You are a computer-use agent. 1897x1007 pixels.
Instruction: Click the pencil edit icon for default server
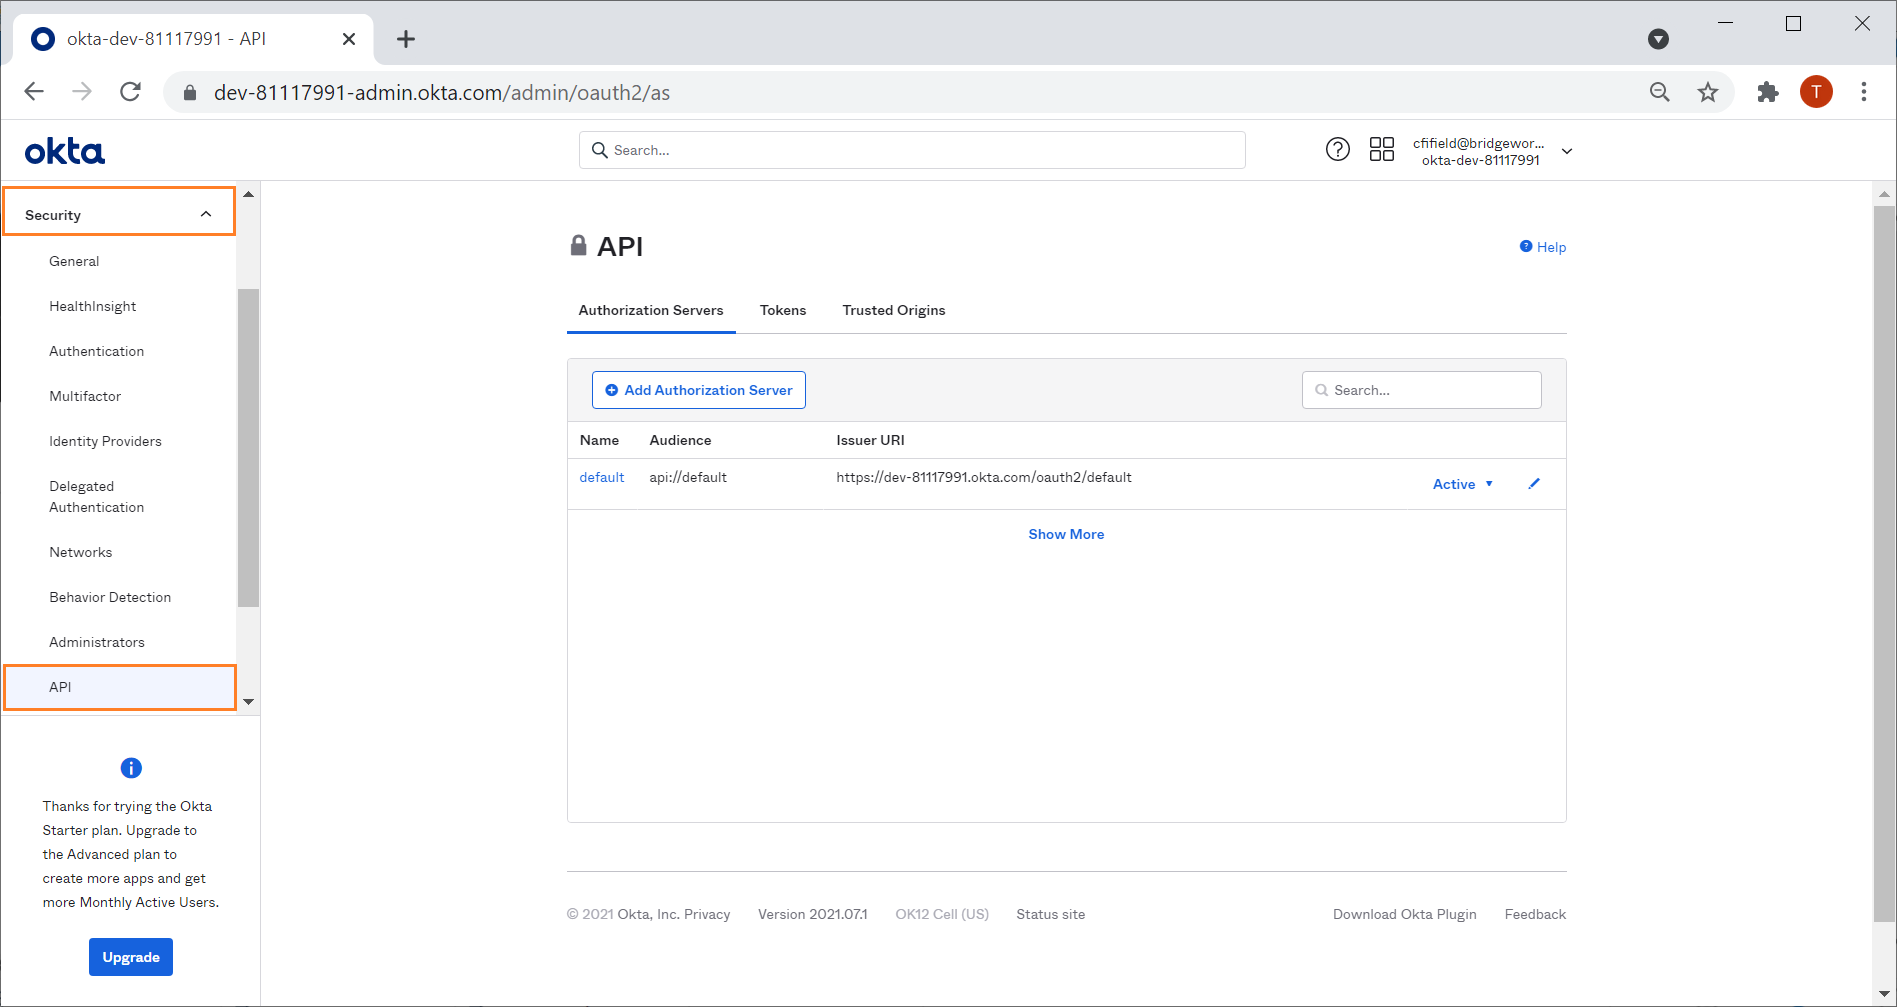(1534, 484)
